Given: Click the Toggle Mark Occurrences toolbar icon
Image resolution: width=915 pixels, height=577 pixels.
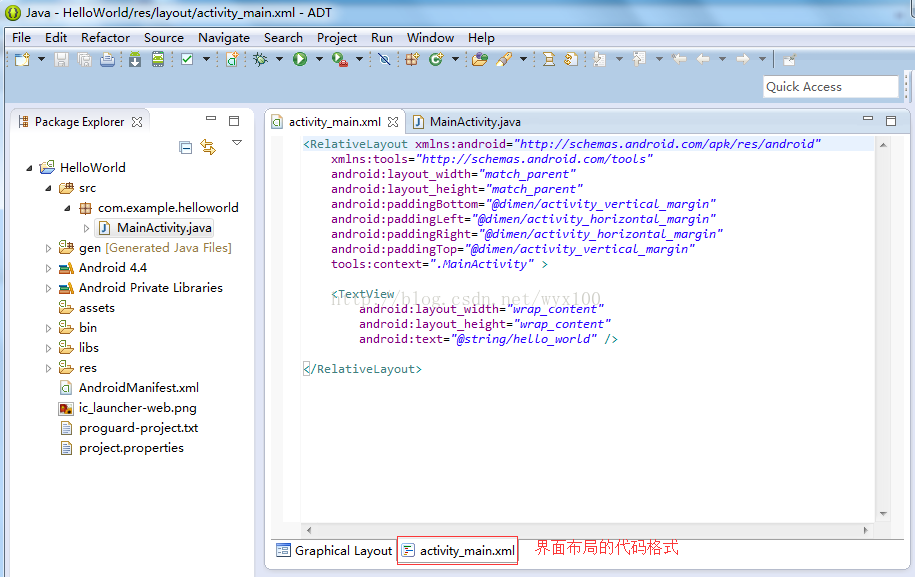Looking at the screenshot, I should pyautogui.click(x=549, y=60).
